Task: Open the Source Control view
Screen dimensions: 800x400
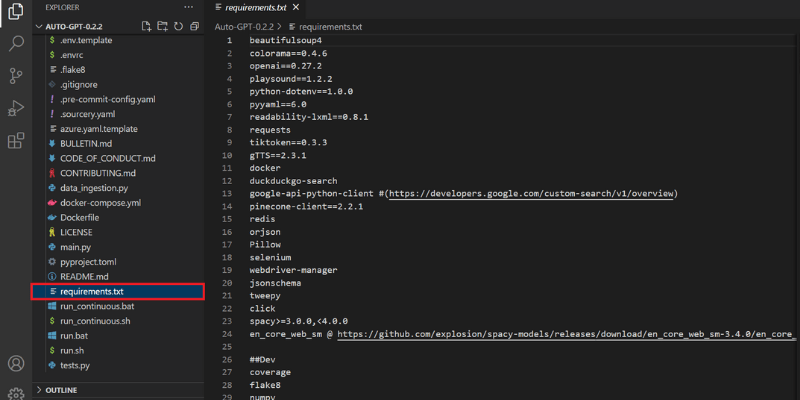Action: [x=16, y=77]
